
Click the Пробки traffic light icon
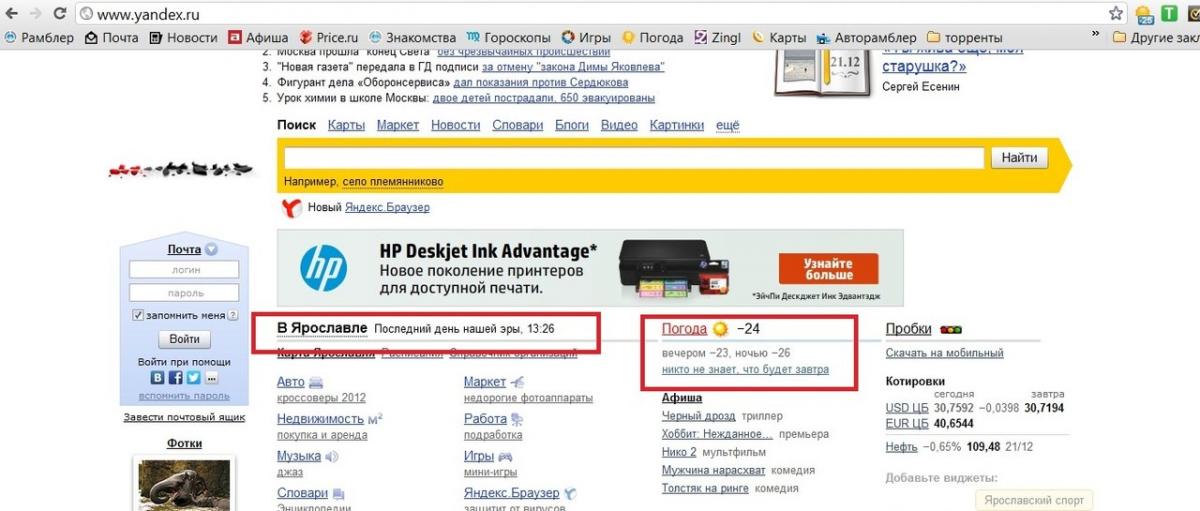click(x=950, y=329)
